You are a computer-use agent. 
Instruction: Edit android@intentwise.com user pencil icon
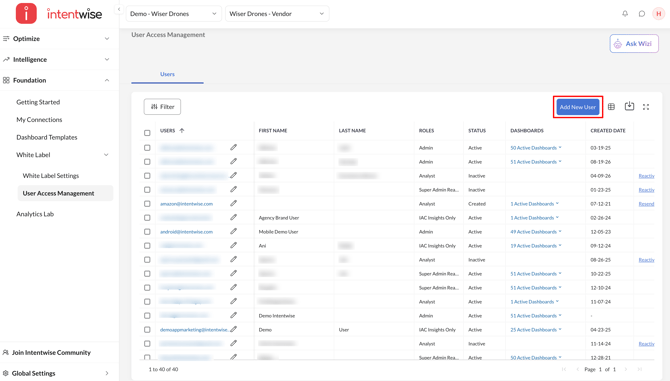pyautogui.click(x=233, y=232)
